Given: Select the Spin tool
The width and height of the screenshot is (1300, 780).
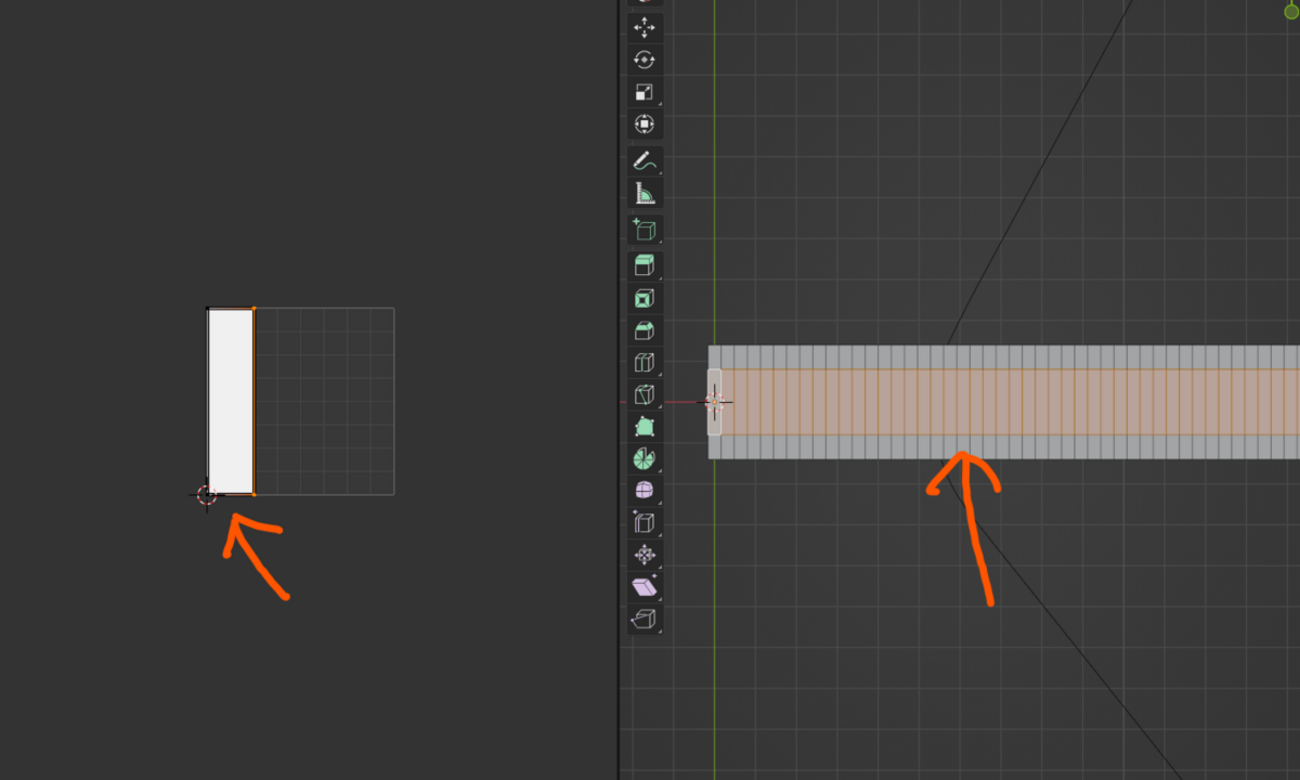Looking at the screenshot, I should (645, 460).
